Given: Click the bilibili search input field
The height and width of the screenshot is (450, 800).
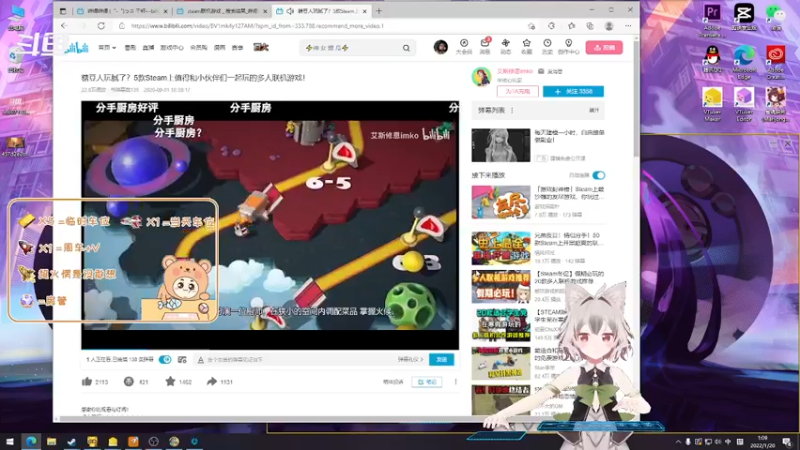Looking at the screenshot, I should point(352,48).
